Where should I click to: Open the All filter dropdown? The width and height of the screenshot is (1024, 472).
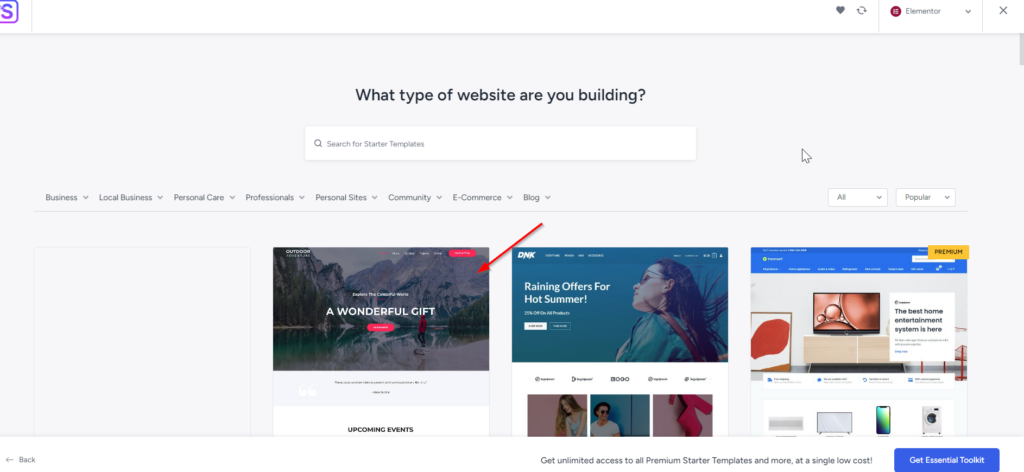point(857,197)
